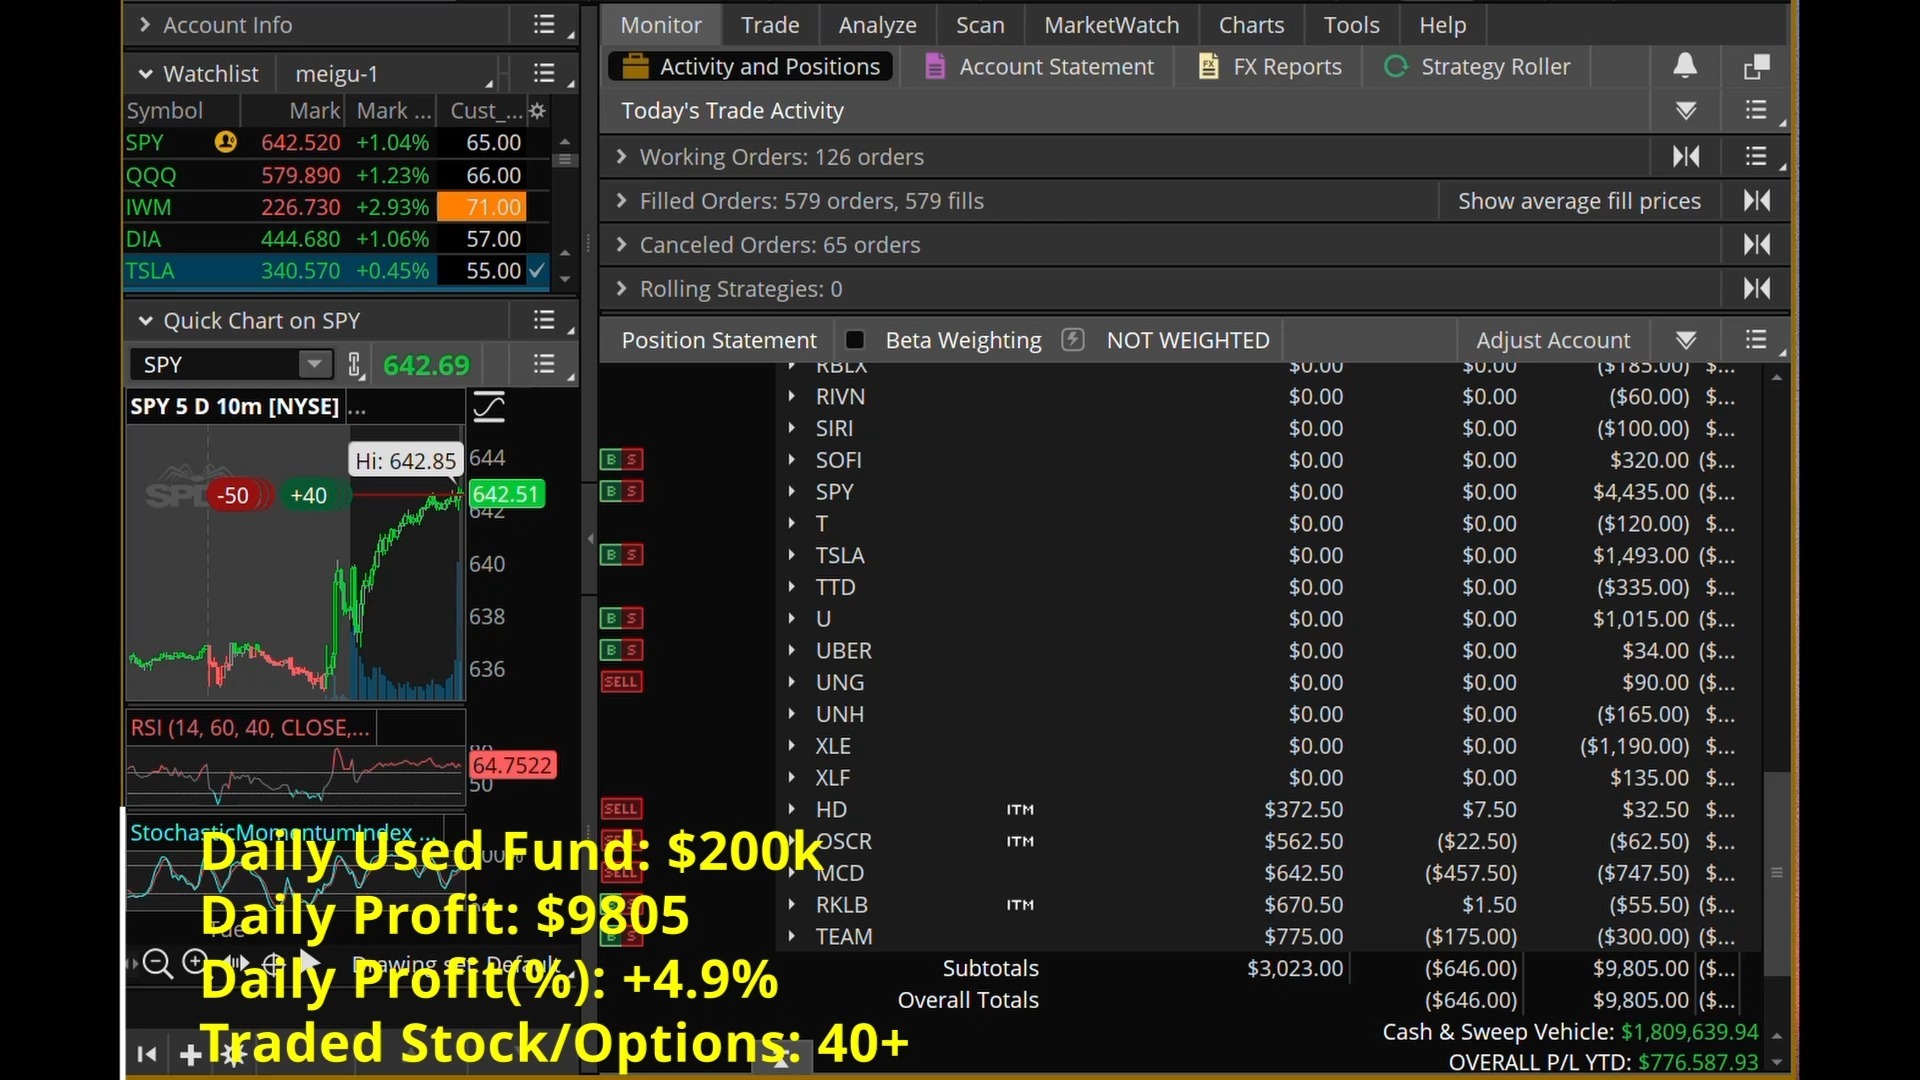
Task: Expand TSLA position row
Action: 791,555
